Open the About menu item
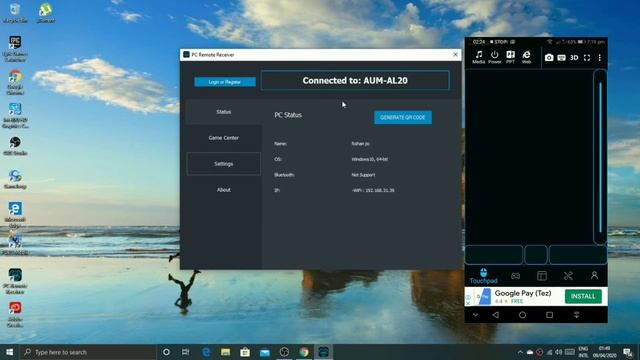 pos(224,190)
